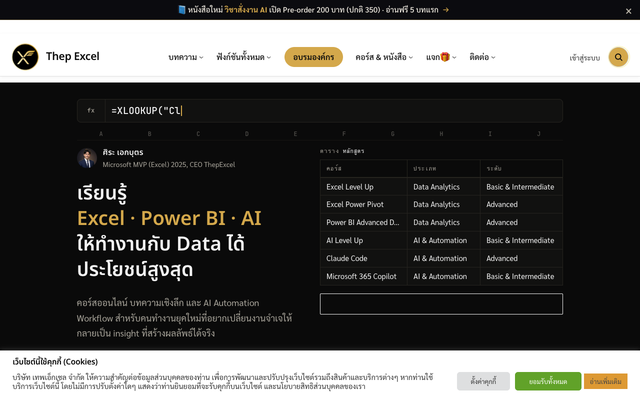The image size is (640, 400).
Task: Select the Power BI Advanced D... cell
Action: click(x=364, y=222)
